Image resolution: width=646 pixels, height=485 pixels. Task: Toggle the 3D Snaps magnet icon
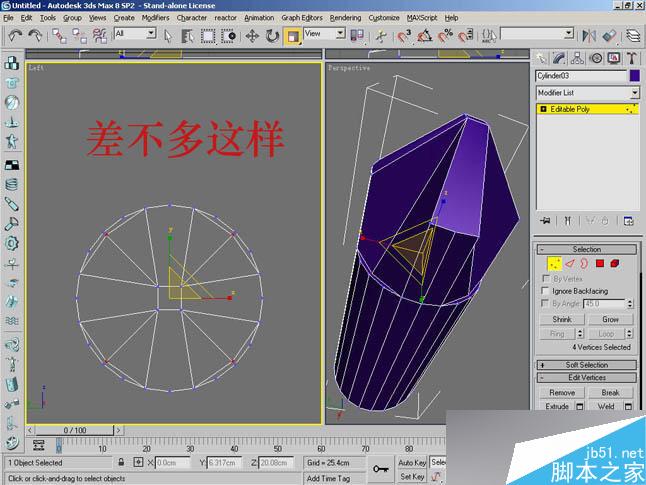(404, 36)
